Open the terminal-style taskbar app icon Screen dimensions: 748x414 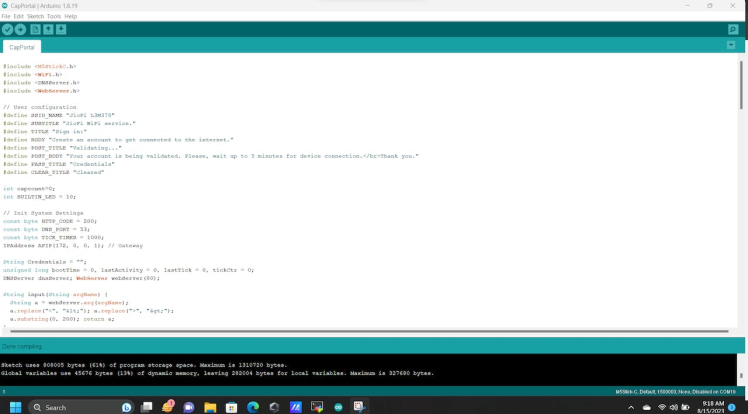point(317,407)
